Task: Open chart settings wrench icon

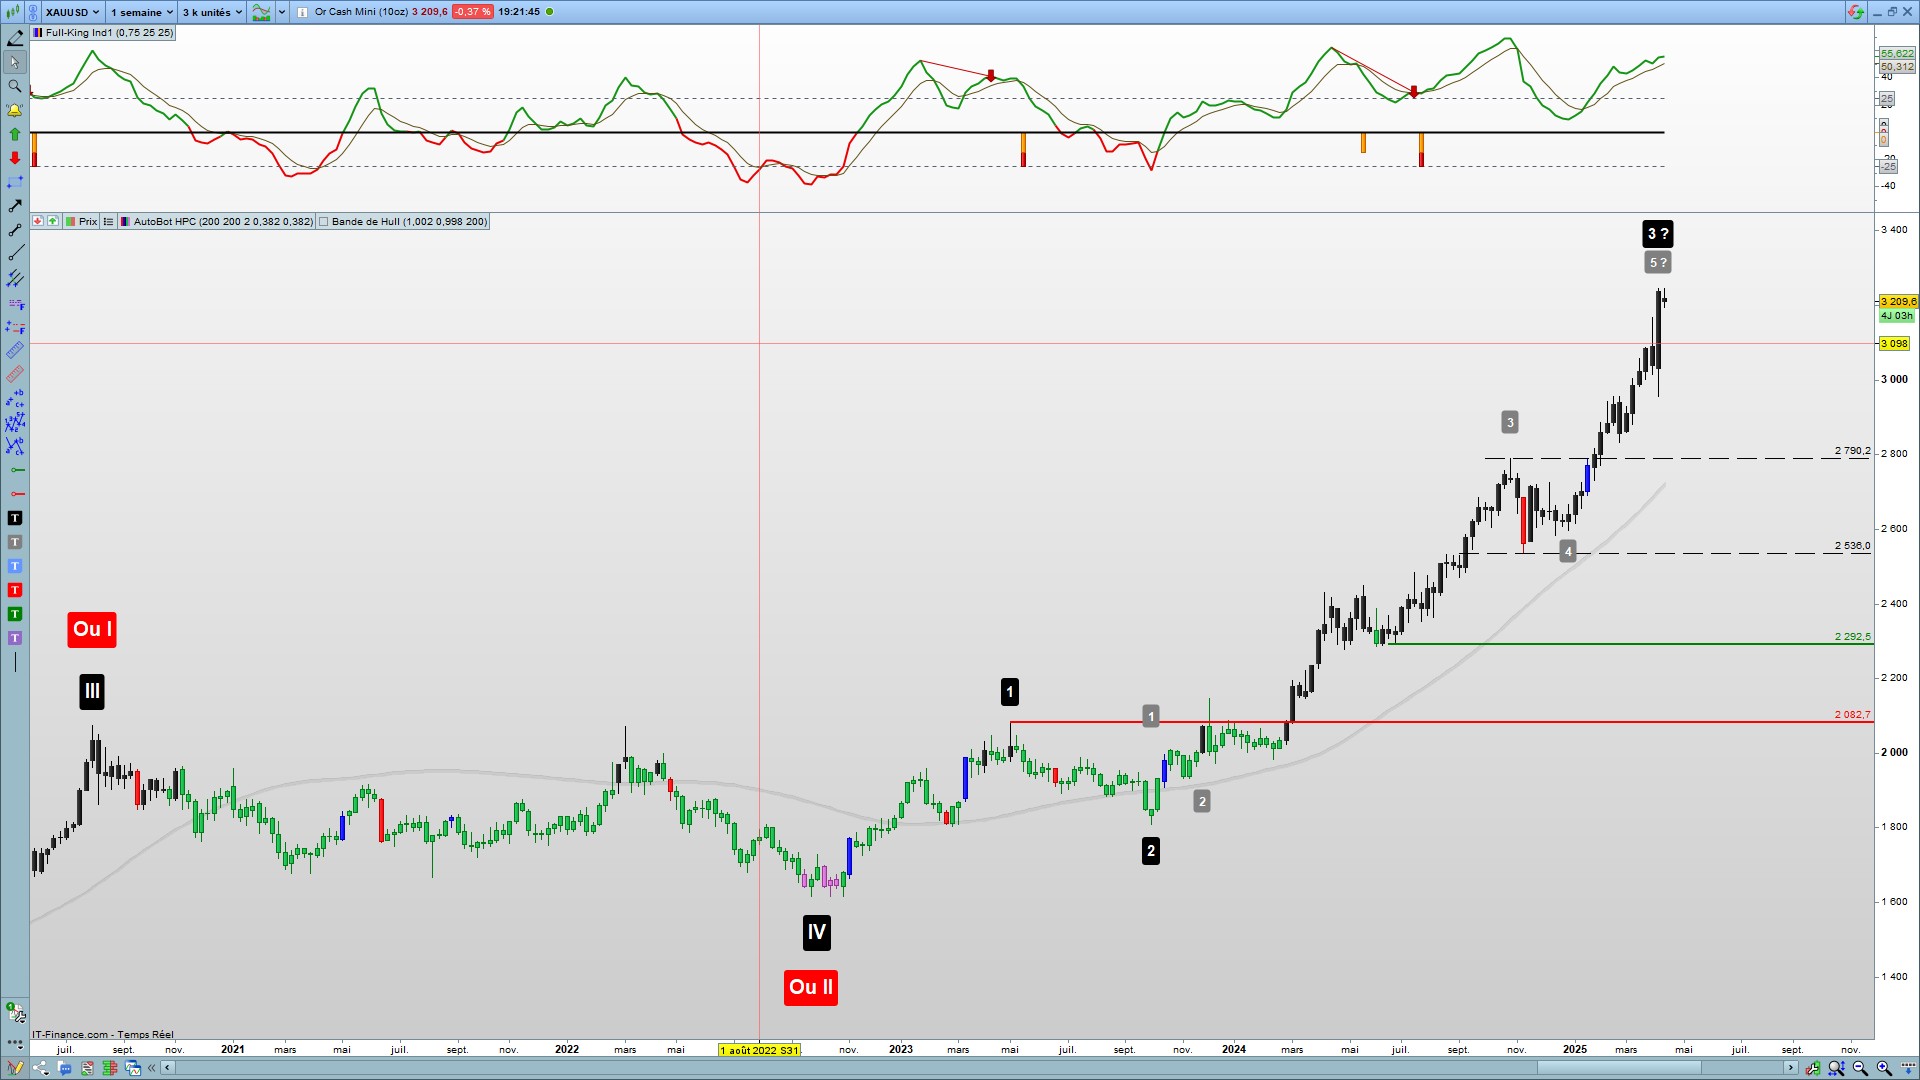Action: click(1812, 1068)
